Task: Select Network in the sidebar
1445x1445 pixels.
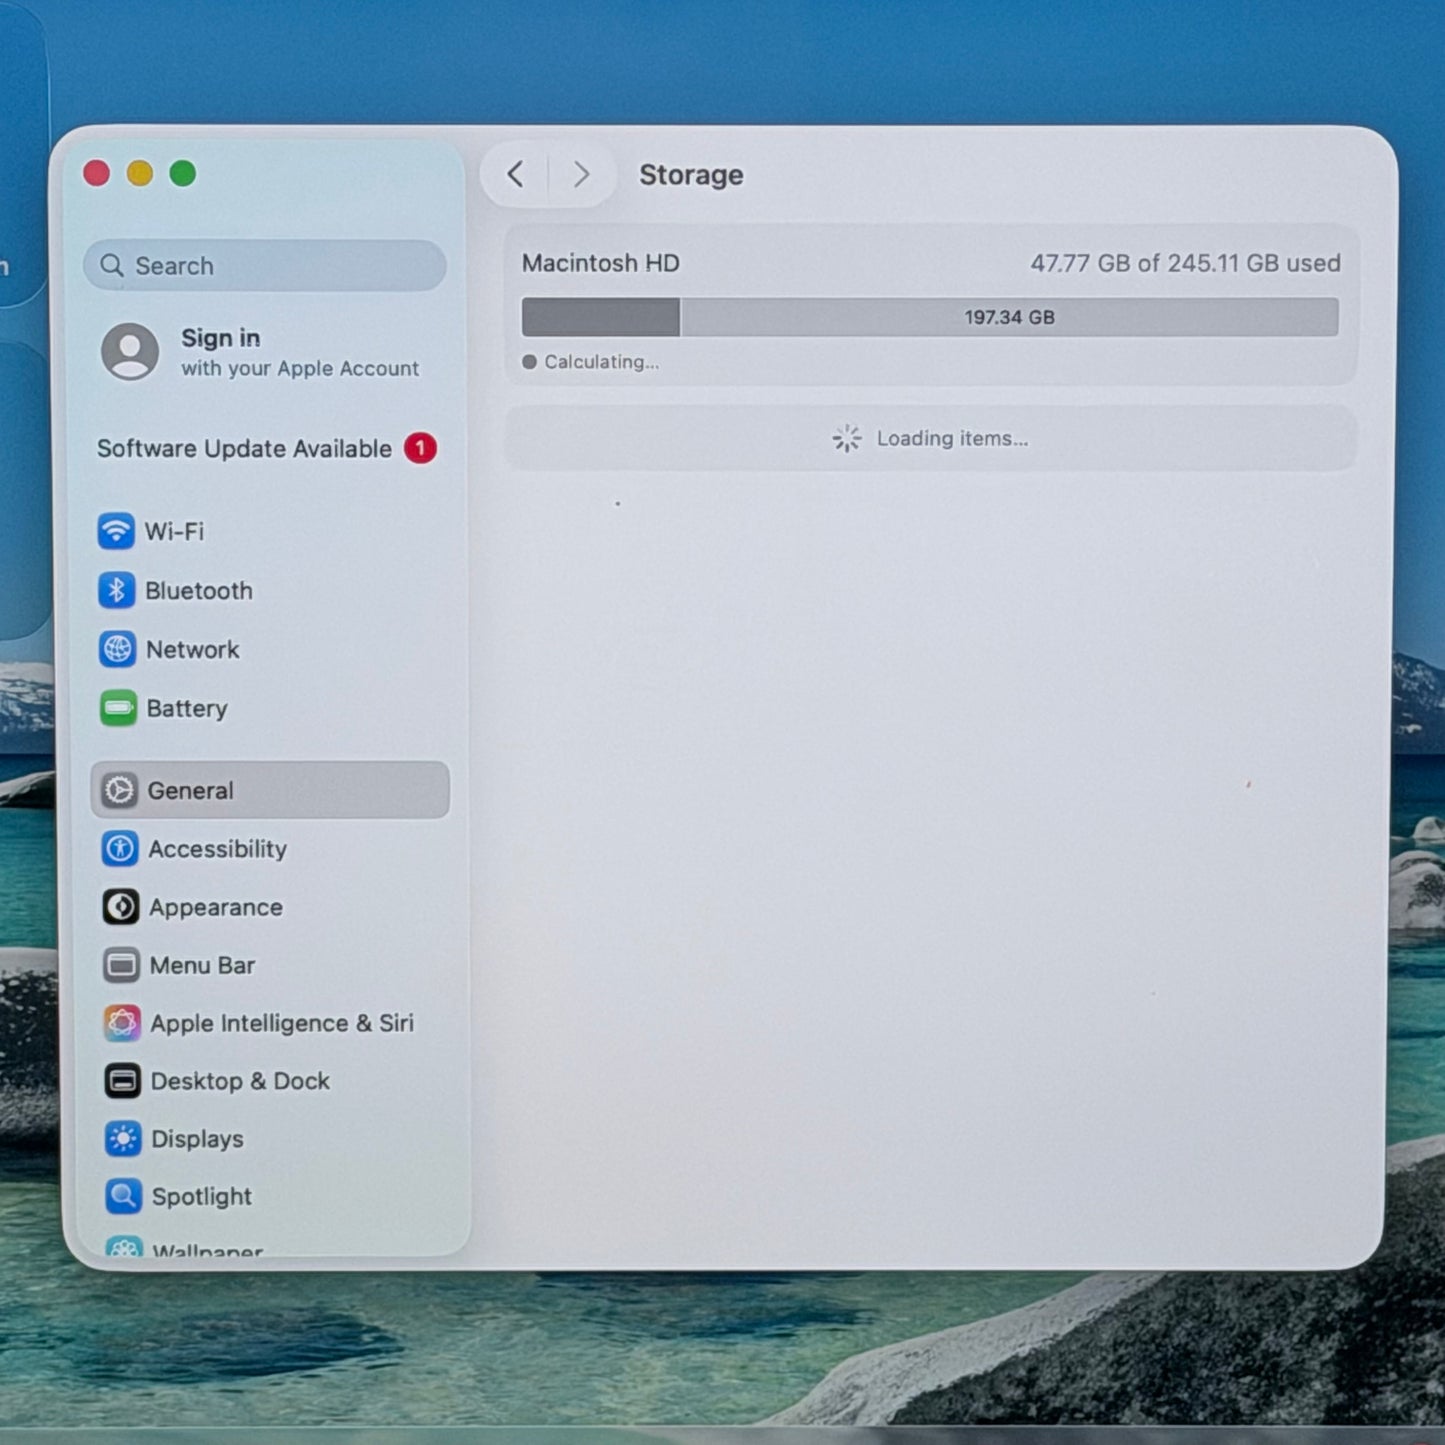Action: click(x=269, y=649)
